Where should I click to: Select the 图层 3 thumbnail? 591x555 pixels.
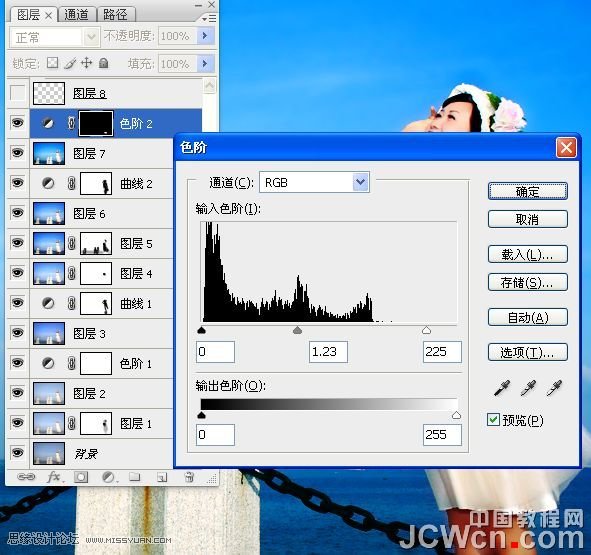click(x=49, y=333)
